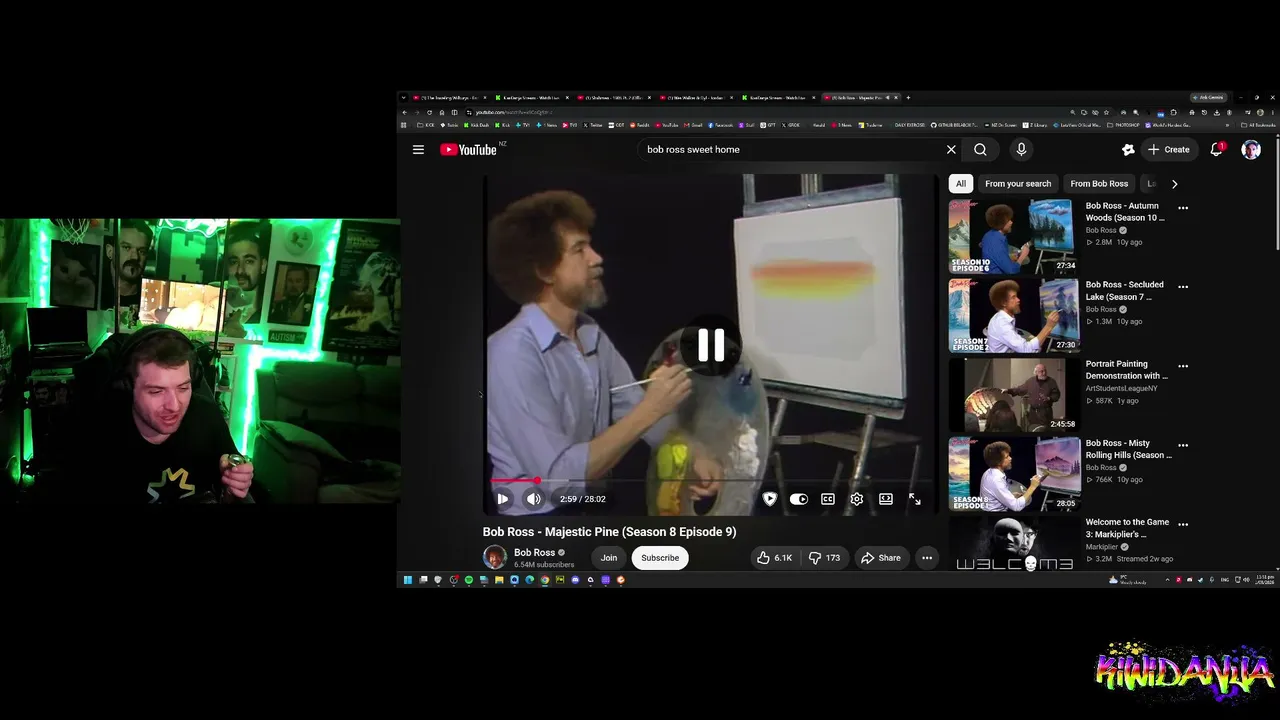Click the Markiplier channel name
1280x720 pixels.
[1102, 547]
